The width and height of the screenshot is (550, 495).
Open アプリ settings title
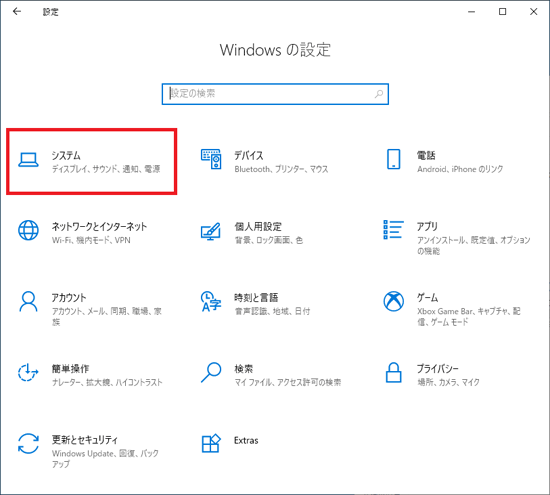click(427, 226)
